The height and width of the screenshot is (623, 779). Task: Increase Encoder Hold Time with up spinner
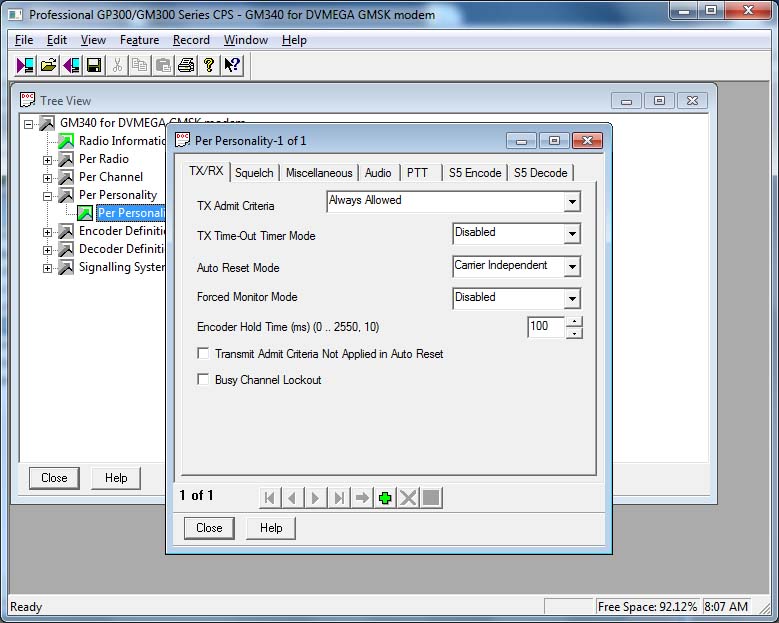(574, 321)
